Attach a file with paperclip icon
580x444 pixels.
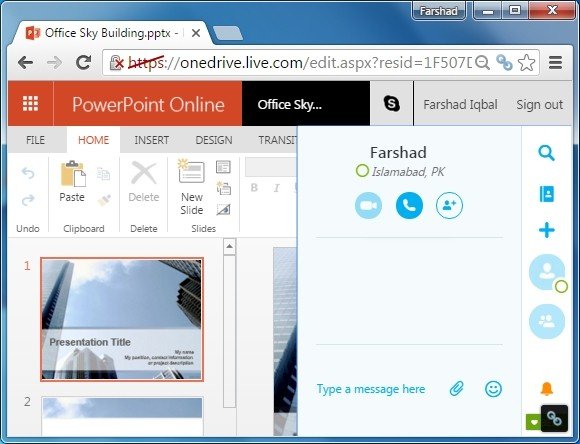tap(457, 389)
